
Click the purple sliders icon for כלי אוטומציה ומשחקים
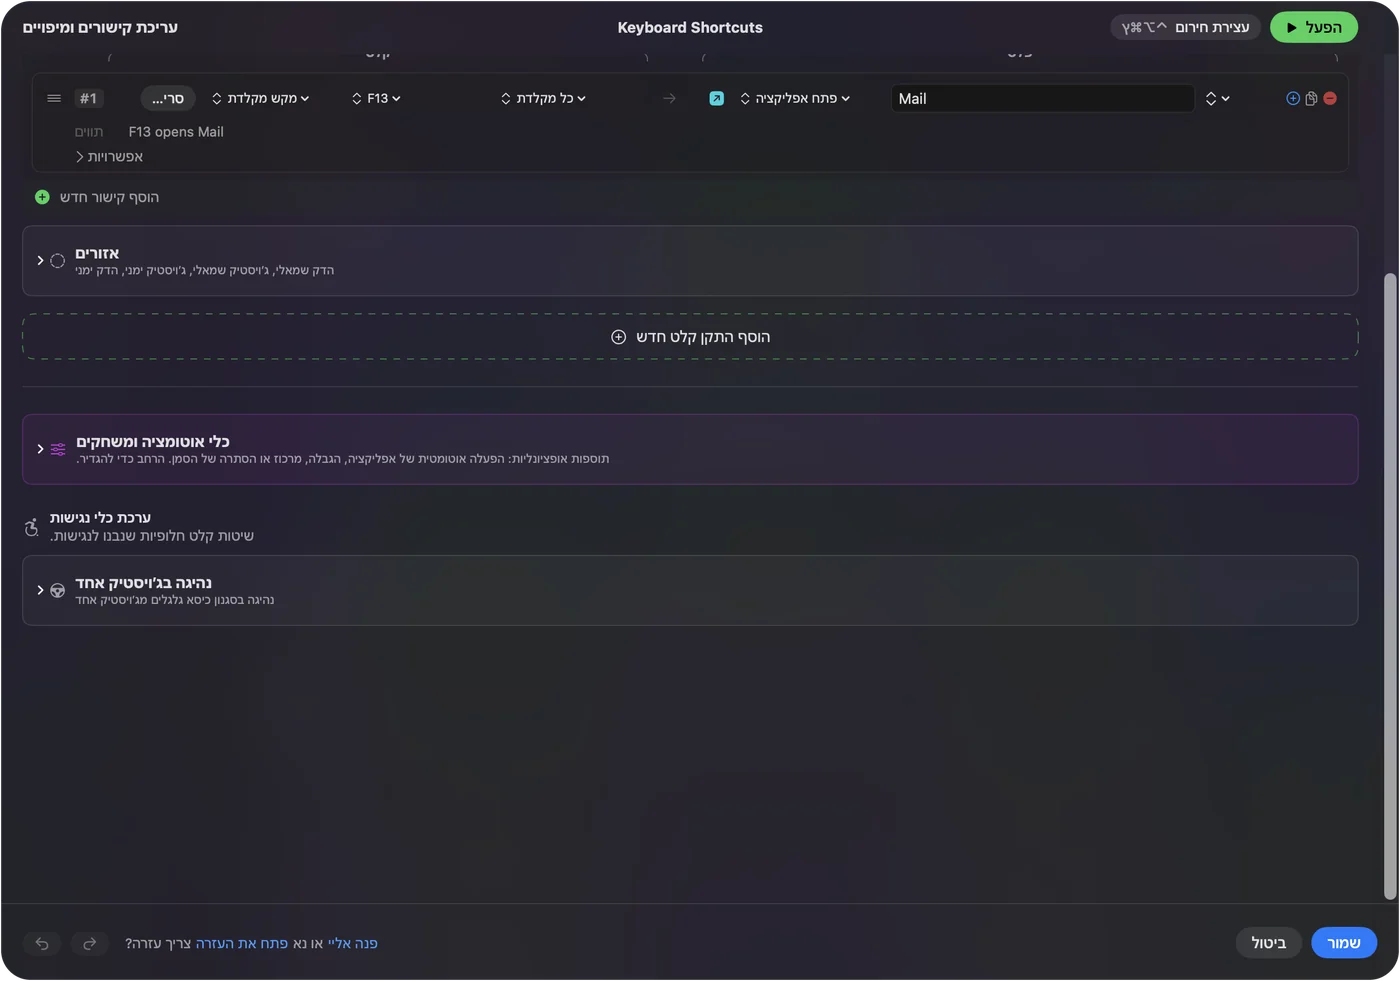coord(58,449)
